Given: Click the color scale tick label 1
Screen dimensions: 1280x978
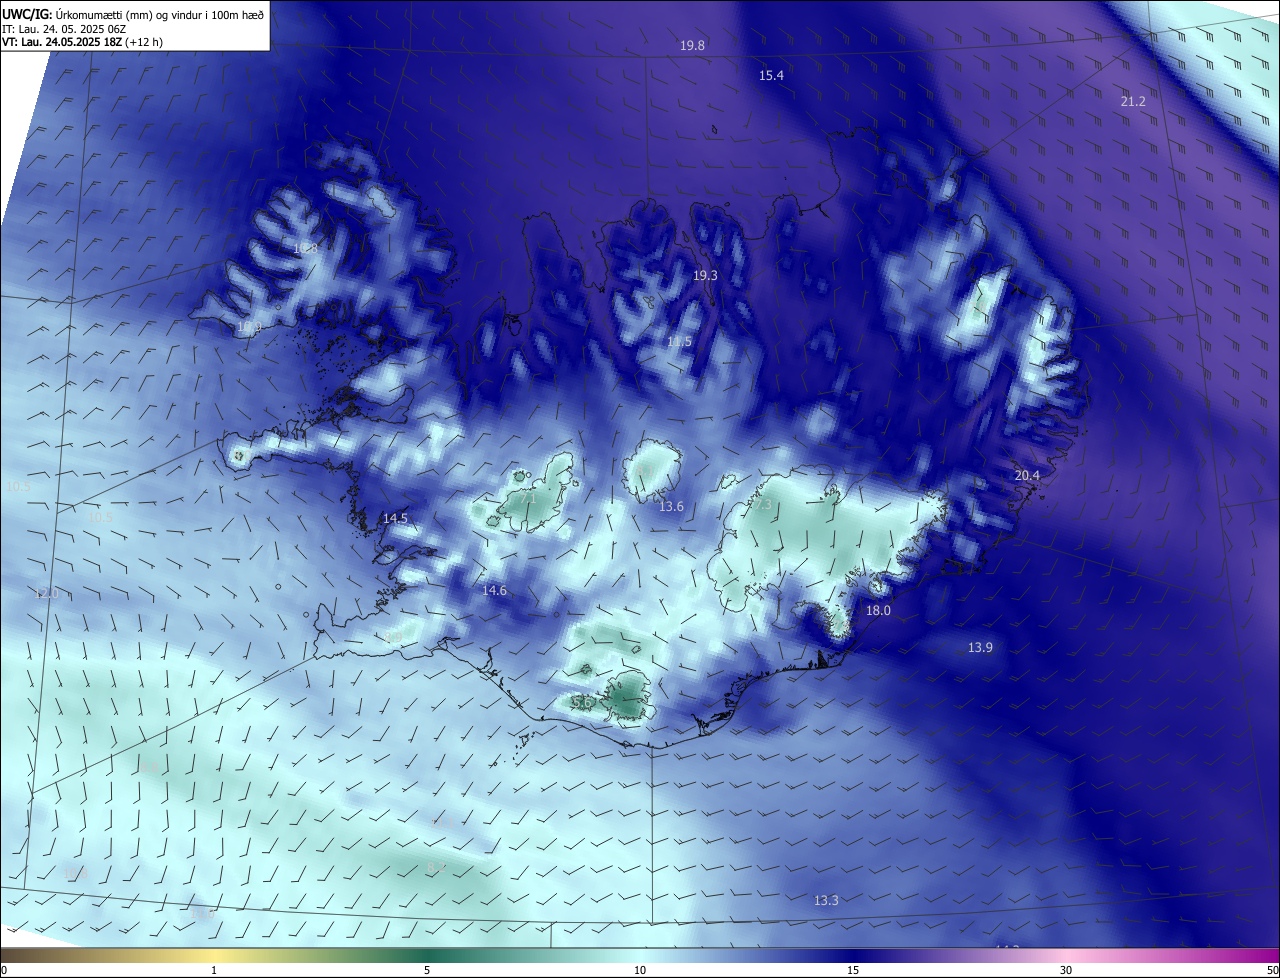Looking at the screenshot, I should pos(214,971).
